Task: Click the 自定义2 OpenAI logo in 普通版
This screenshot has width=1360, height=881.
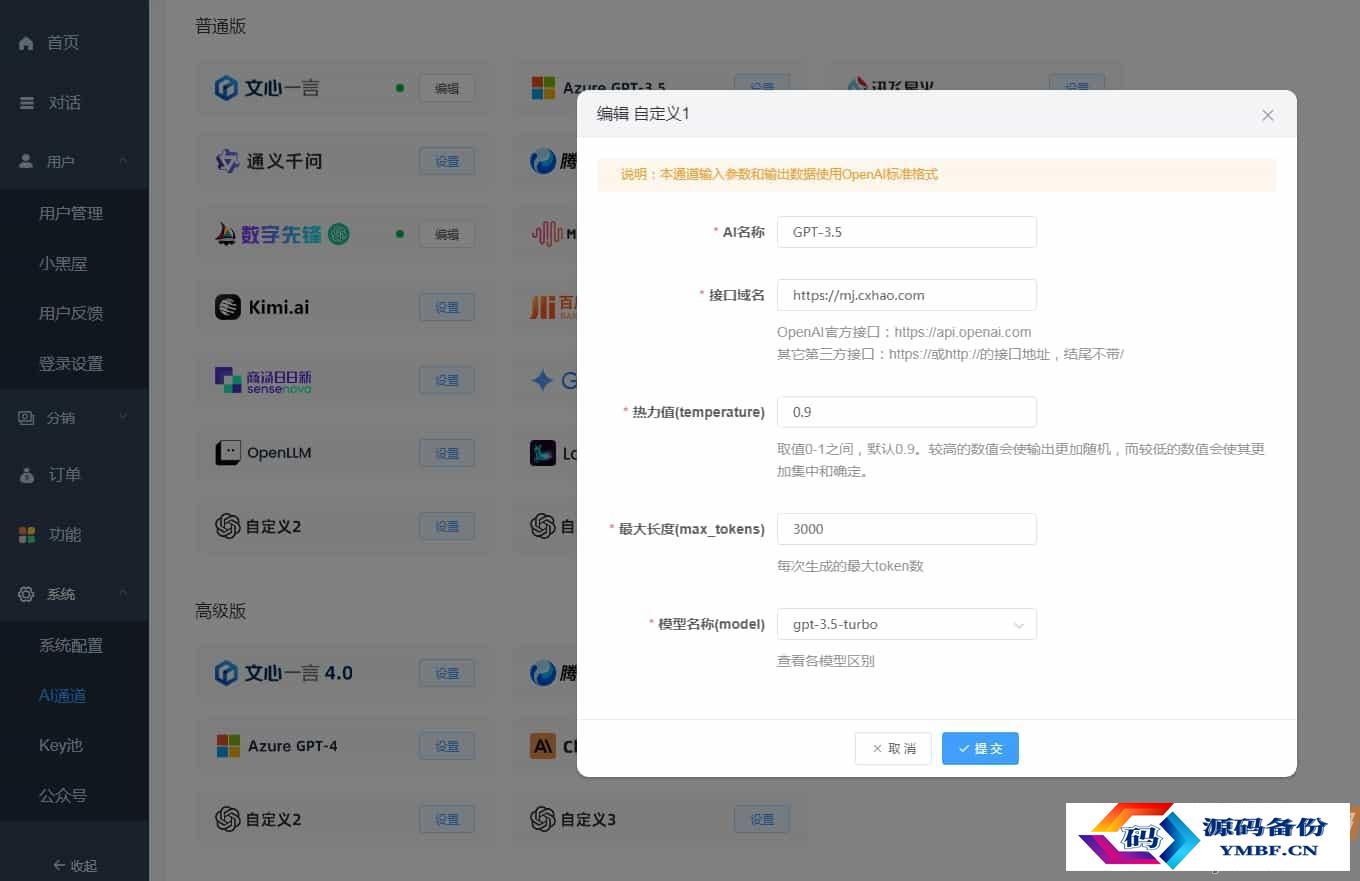Action: [227, 526]
